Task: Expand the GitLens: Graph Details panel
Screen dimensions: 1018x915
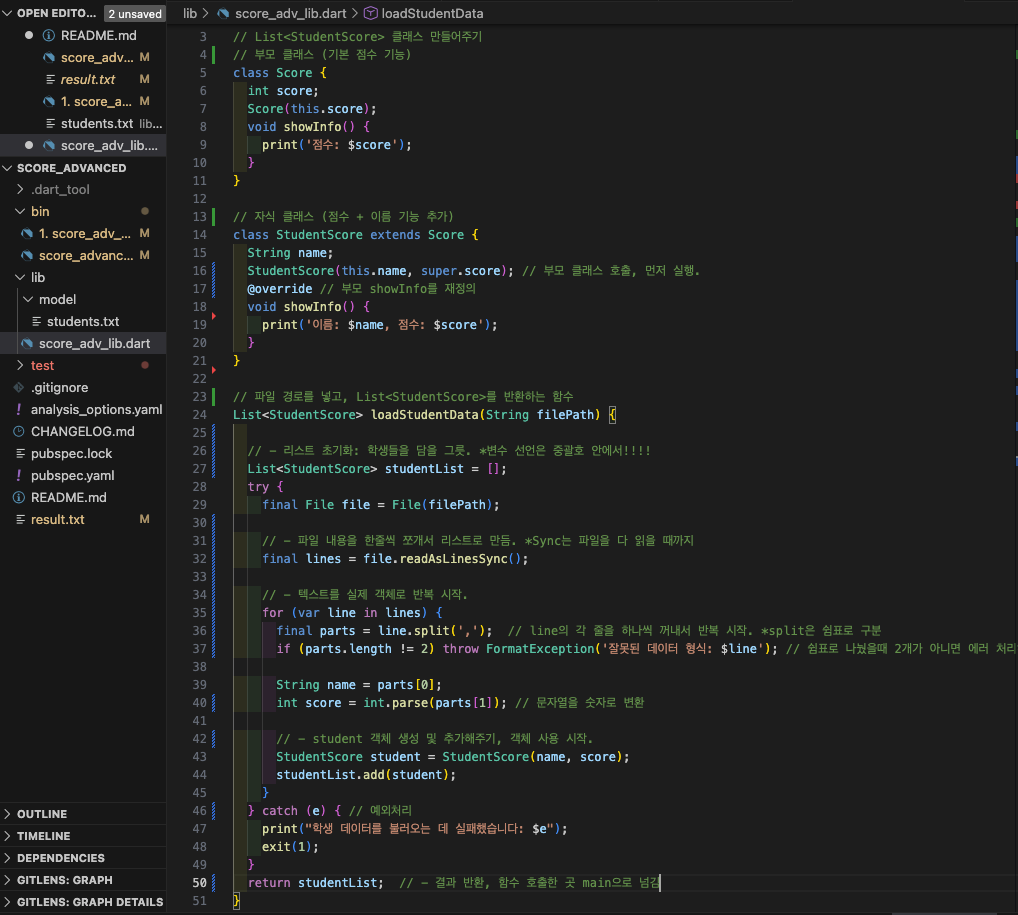Action: (8, 902)
